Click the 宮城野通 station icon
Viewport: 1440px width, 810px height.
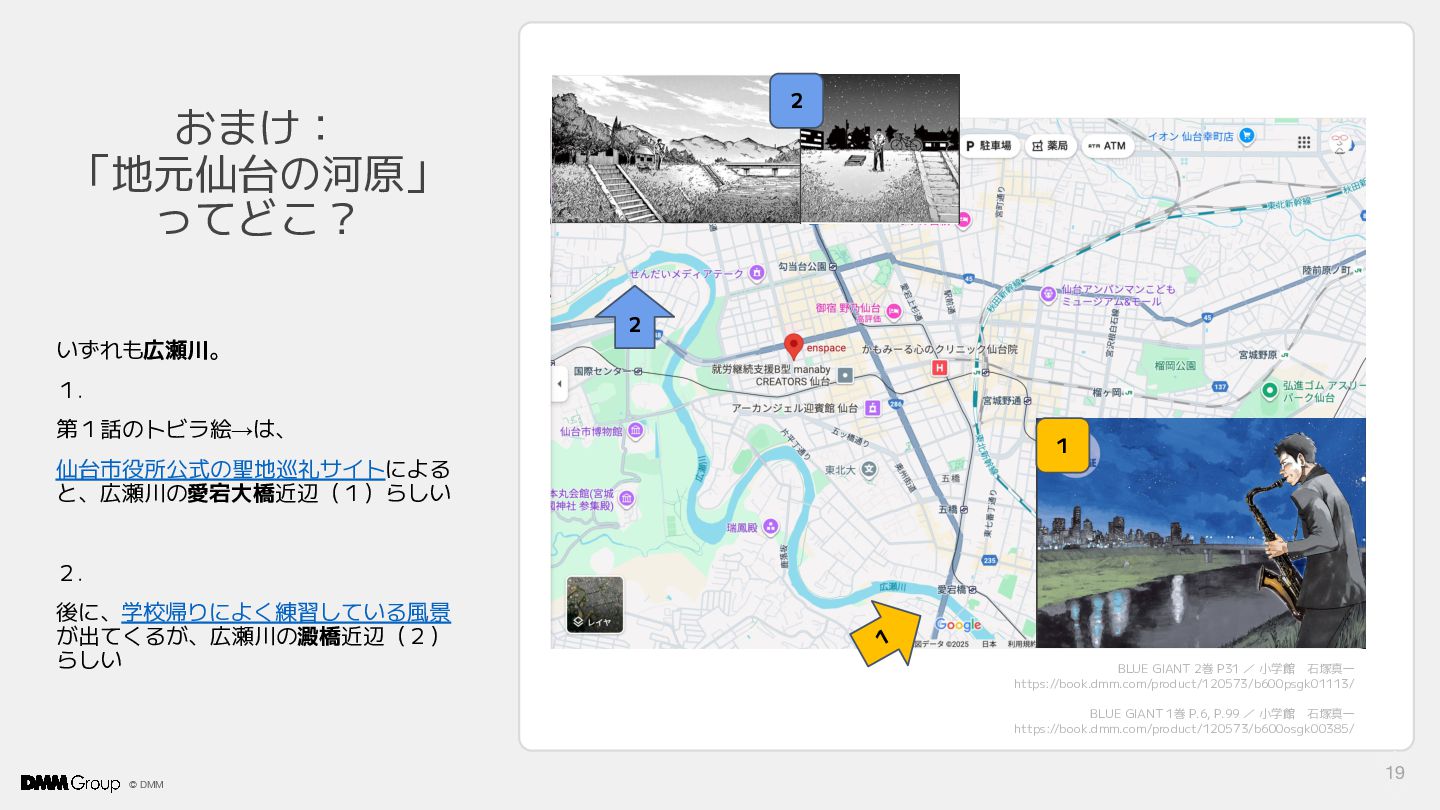[x=1029, y=400]
